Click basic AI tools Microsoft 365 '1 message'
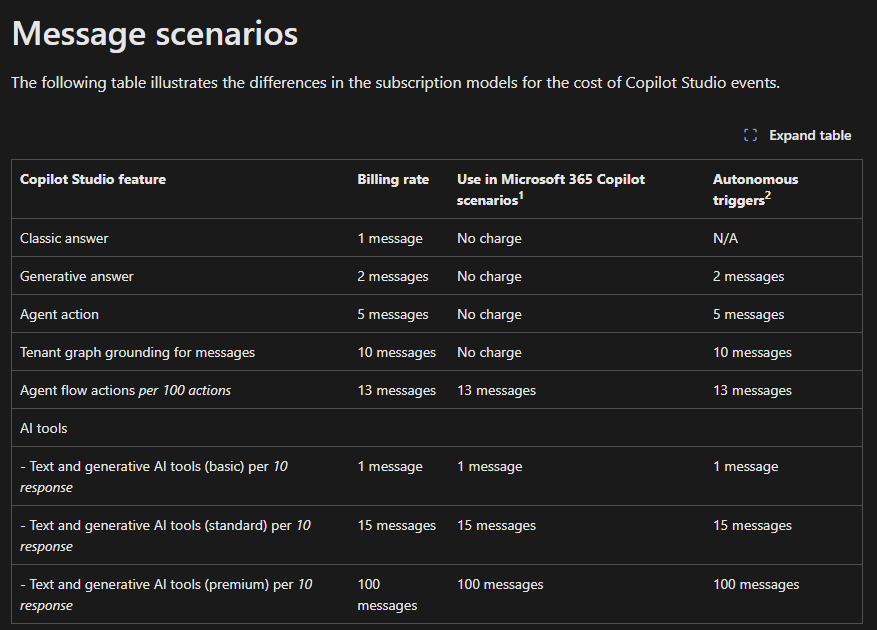877x630 pixels. (490, 467)
